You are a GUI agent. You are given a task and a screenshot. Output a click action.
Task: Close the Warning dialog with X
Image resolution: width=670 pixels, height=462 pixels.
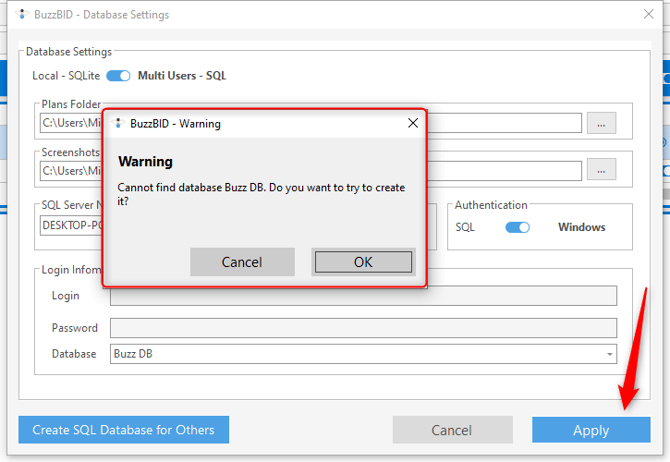coord(413,124)
